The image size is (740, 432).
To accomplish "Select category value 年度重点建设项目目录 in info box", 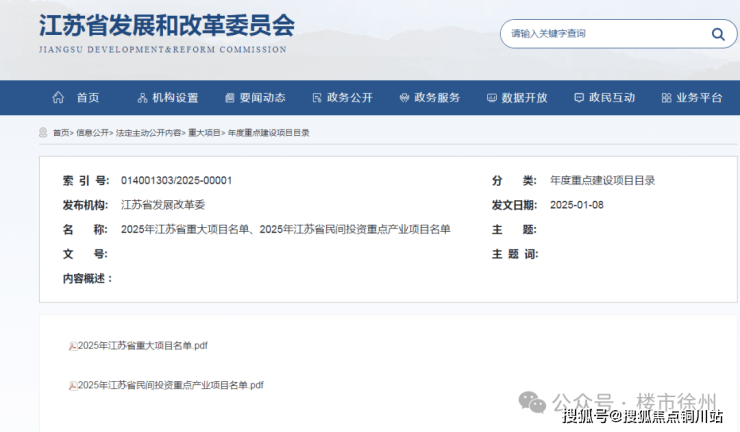I will [603, 180].
